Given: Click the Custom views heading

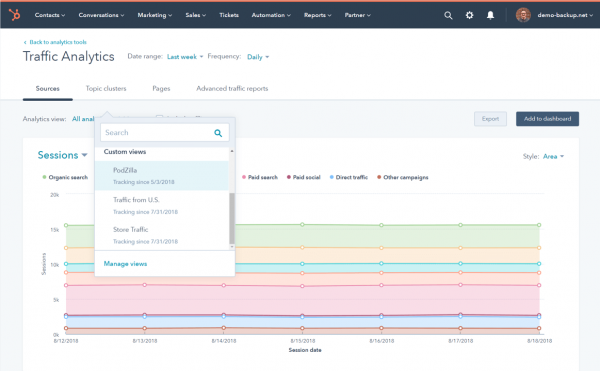Looking at the screenshot, I should point(125,152).
